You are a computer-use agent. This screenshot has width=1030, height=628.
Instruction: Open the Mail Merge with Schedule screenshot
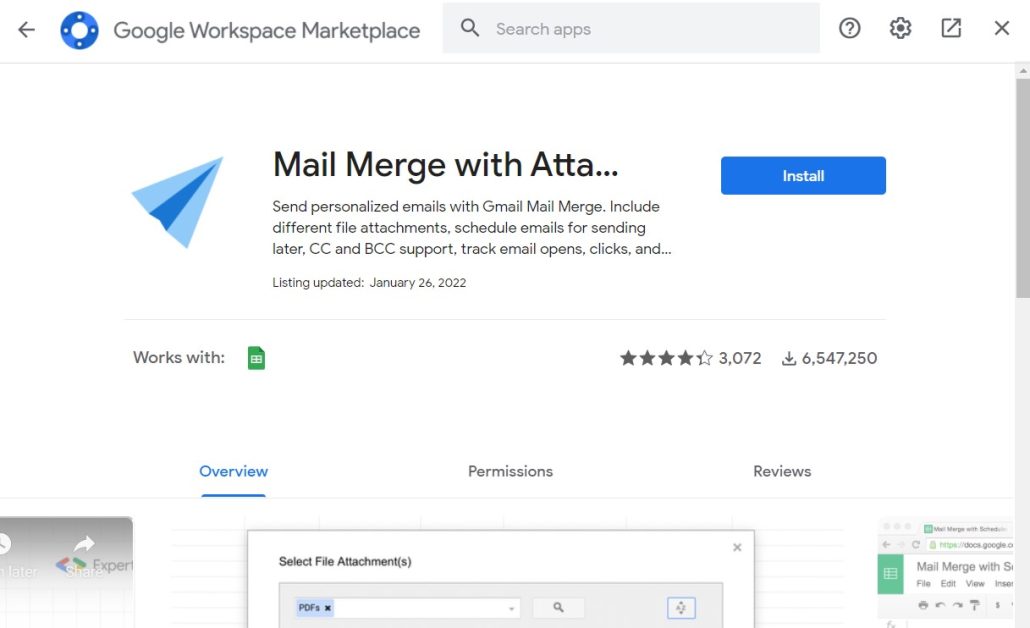tap(950, 575)
